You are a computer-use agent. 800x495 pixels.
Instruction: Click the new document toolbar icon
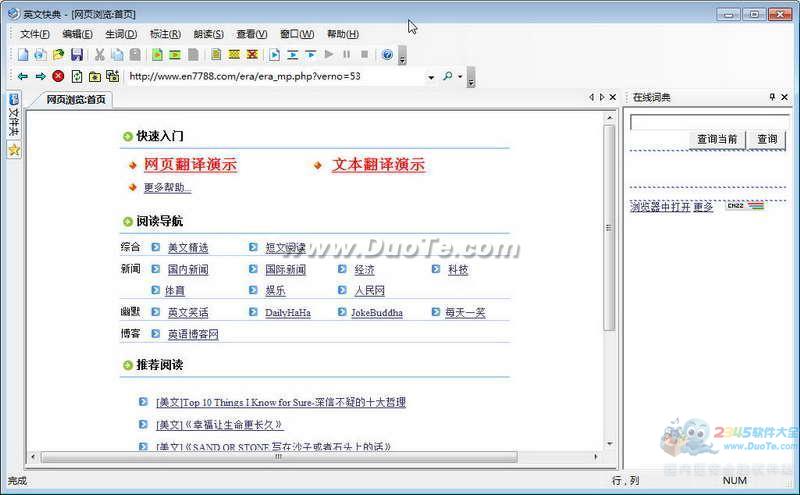(x=22, y=55)
